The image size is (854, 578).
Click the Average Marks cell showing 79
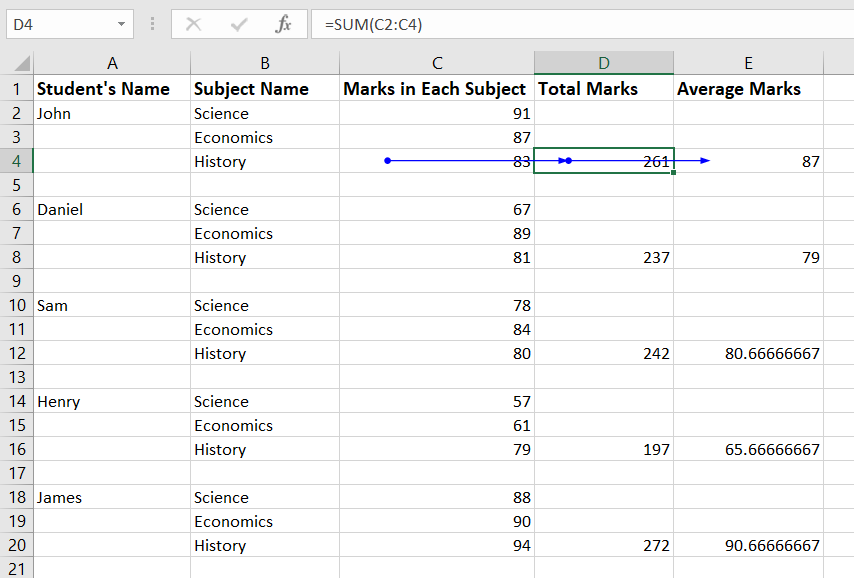tap(748, 257)
